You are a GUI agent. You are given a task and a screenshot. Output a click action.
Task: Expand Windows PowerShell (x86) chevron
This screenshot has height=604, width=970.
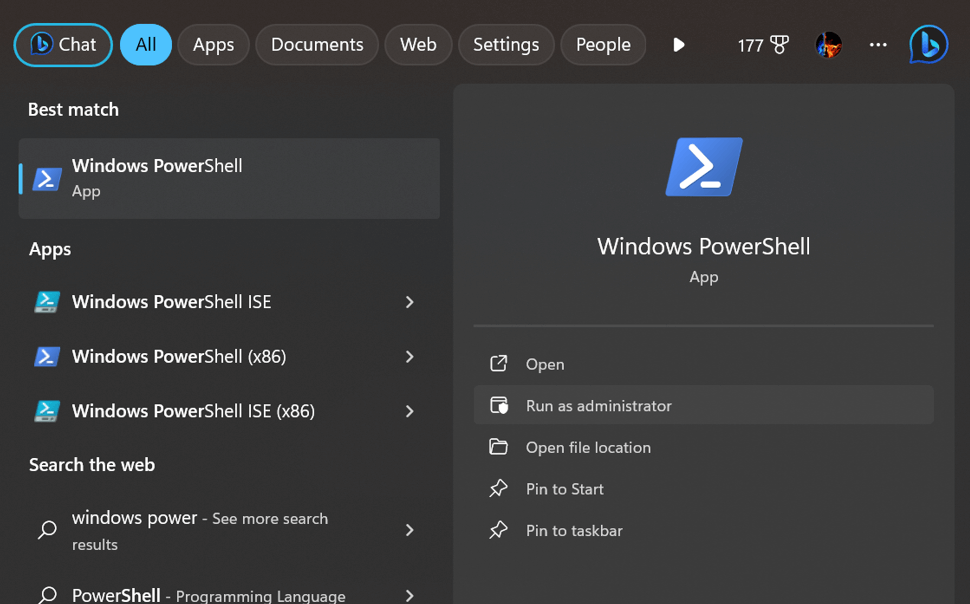[410, 356]
